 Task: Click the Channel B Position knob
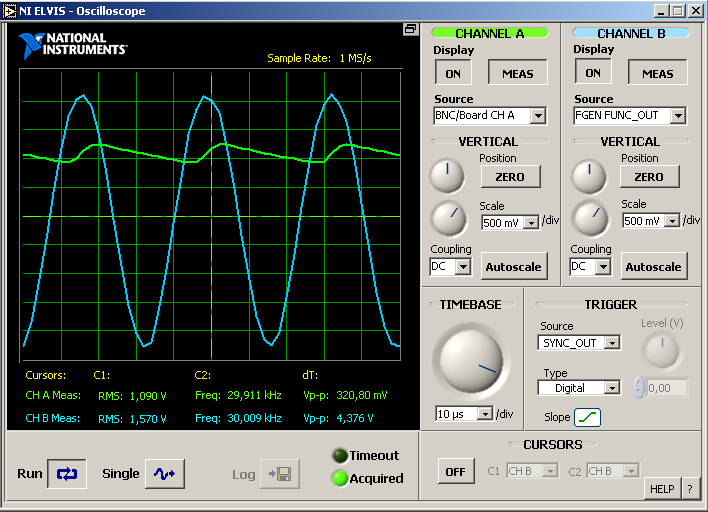(589, 177)
